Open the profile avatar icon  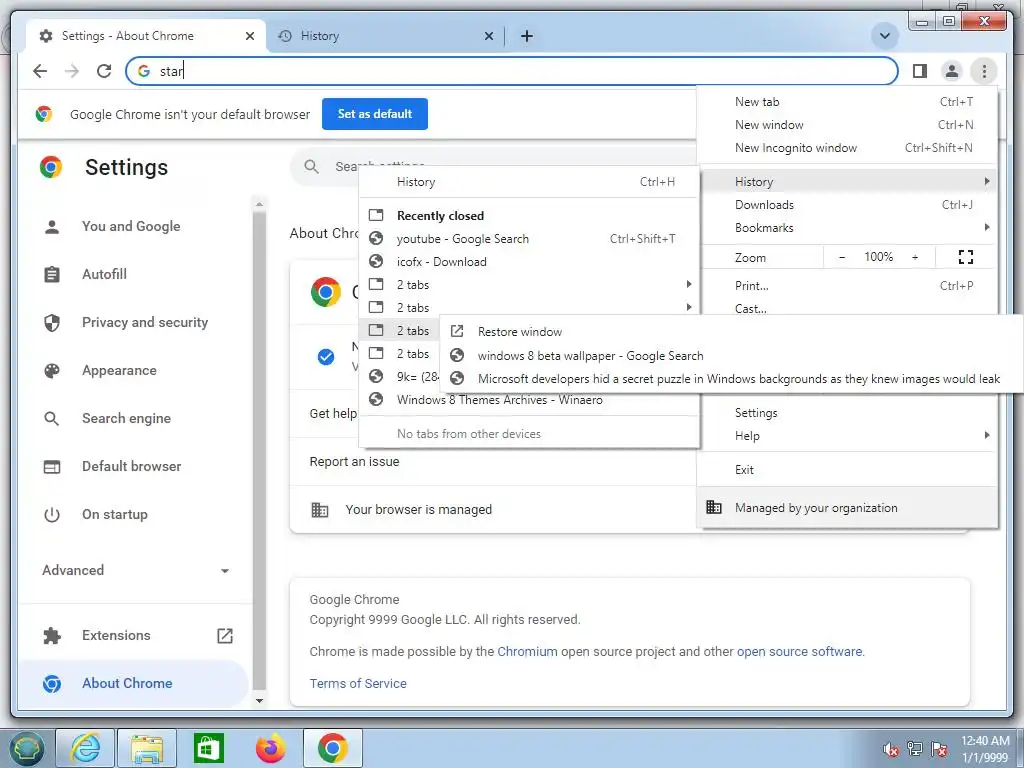point(952,71)
